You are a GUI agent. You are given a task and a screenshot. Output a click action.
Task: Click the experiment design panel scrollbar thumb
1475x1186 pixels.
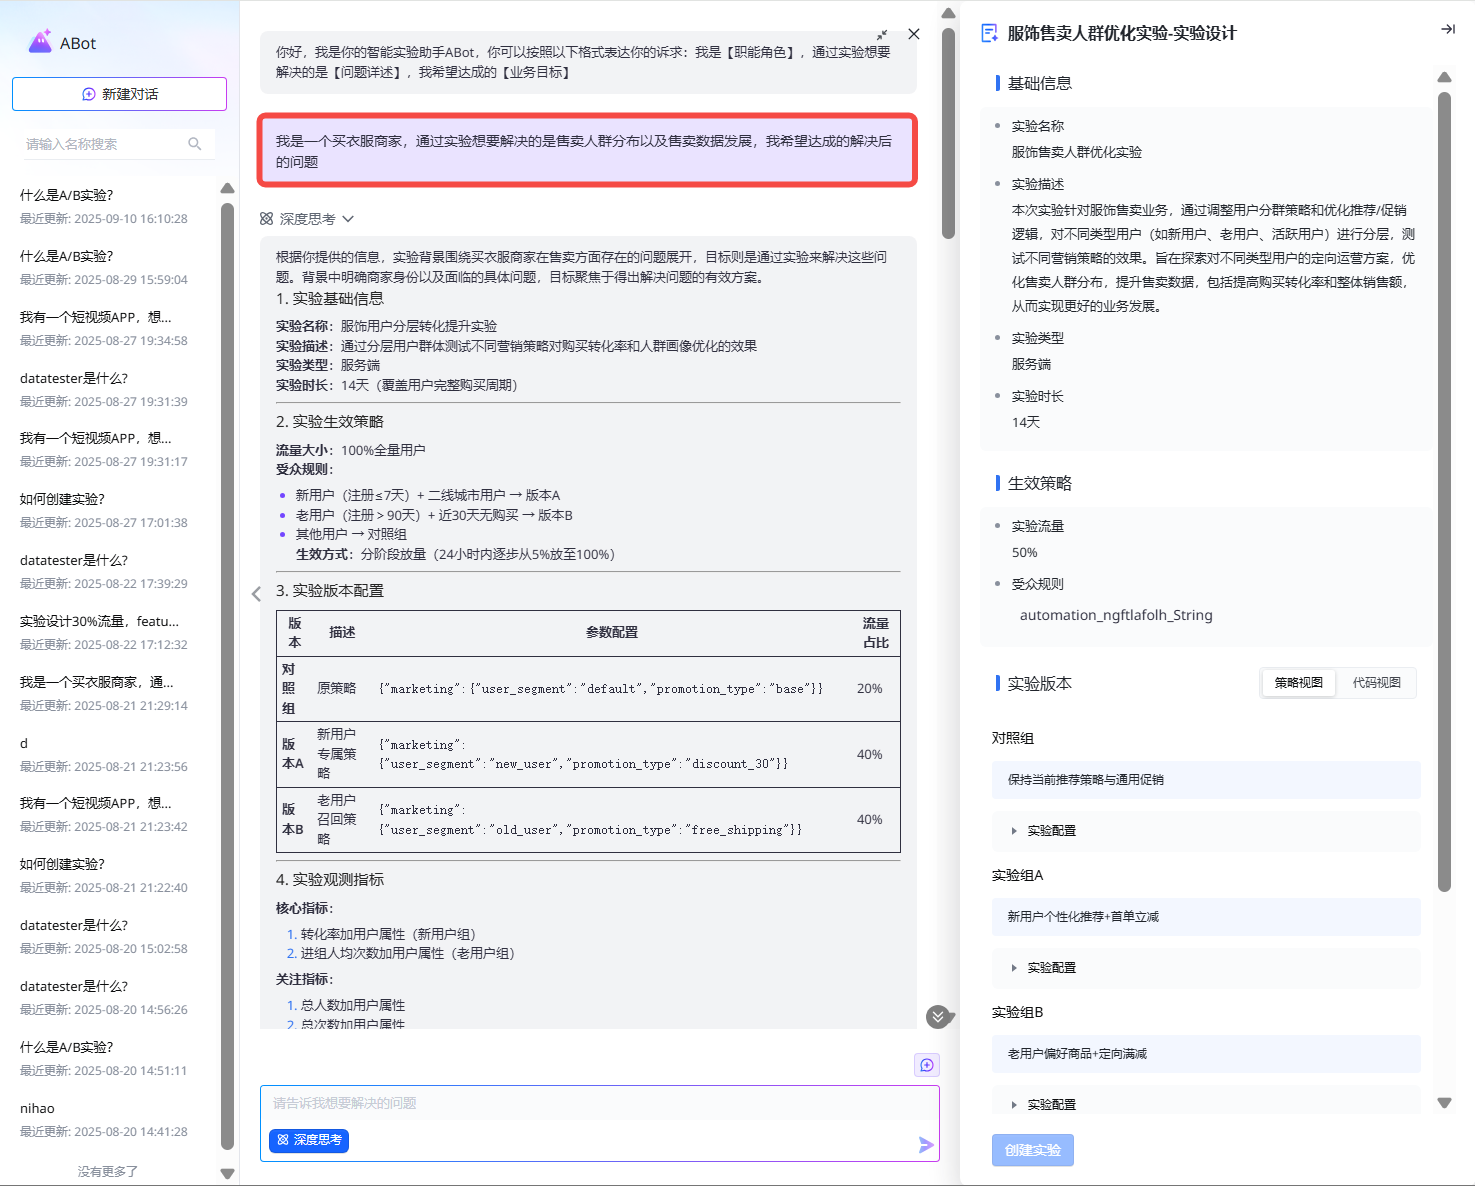pos(1444,491)
